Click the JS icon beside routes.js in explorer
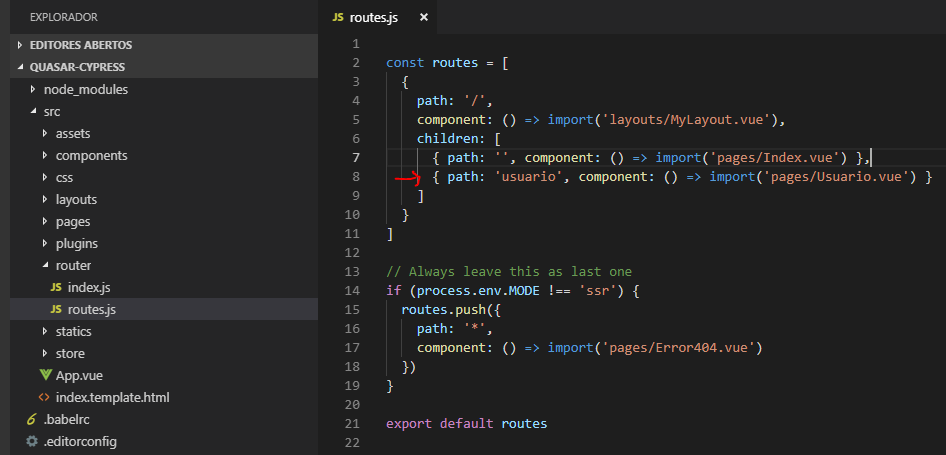Screen dimensions: 946x455 pyautogui.click(x=57, y=310)
